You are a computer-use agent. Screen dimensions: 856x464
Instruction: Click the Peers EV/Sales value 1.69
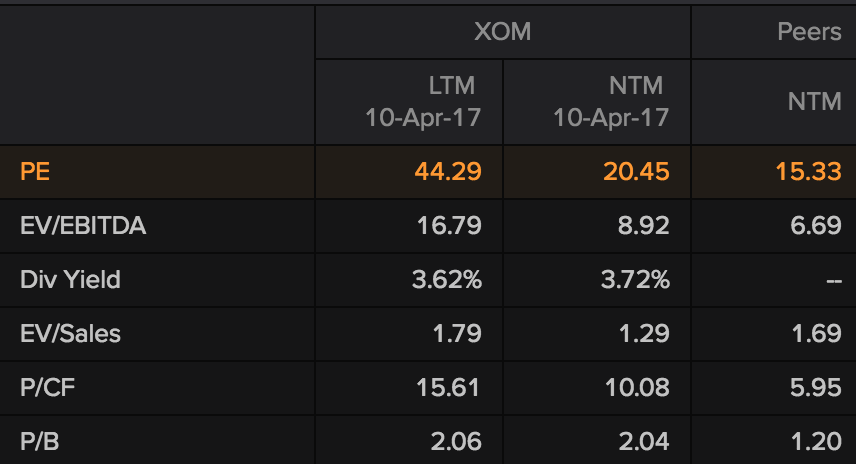point(815,334)
